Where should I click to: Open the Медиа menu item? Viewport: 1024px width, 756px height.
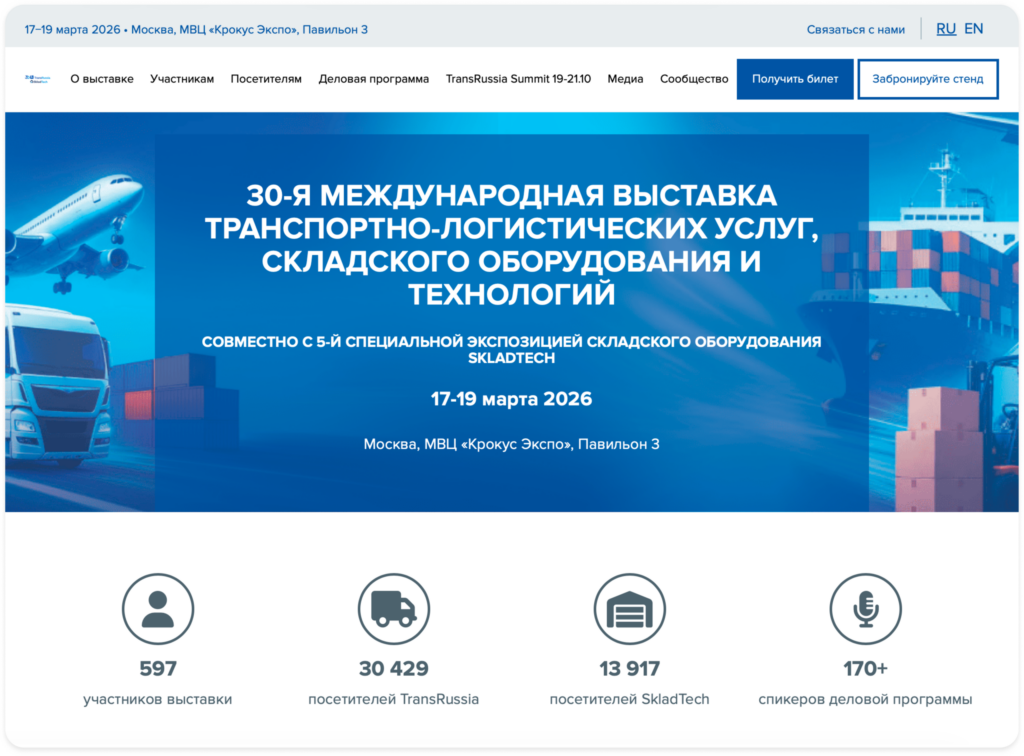click(625, 79)
